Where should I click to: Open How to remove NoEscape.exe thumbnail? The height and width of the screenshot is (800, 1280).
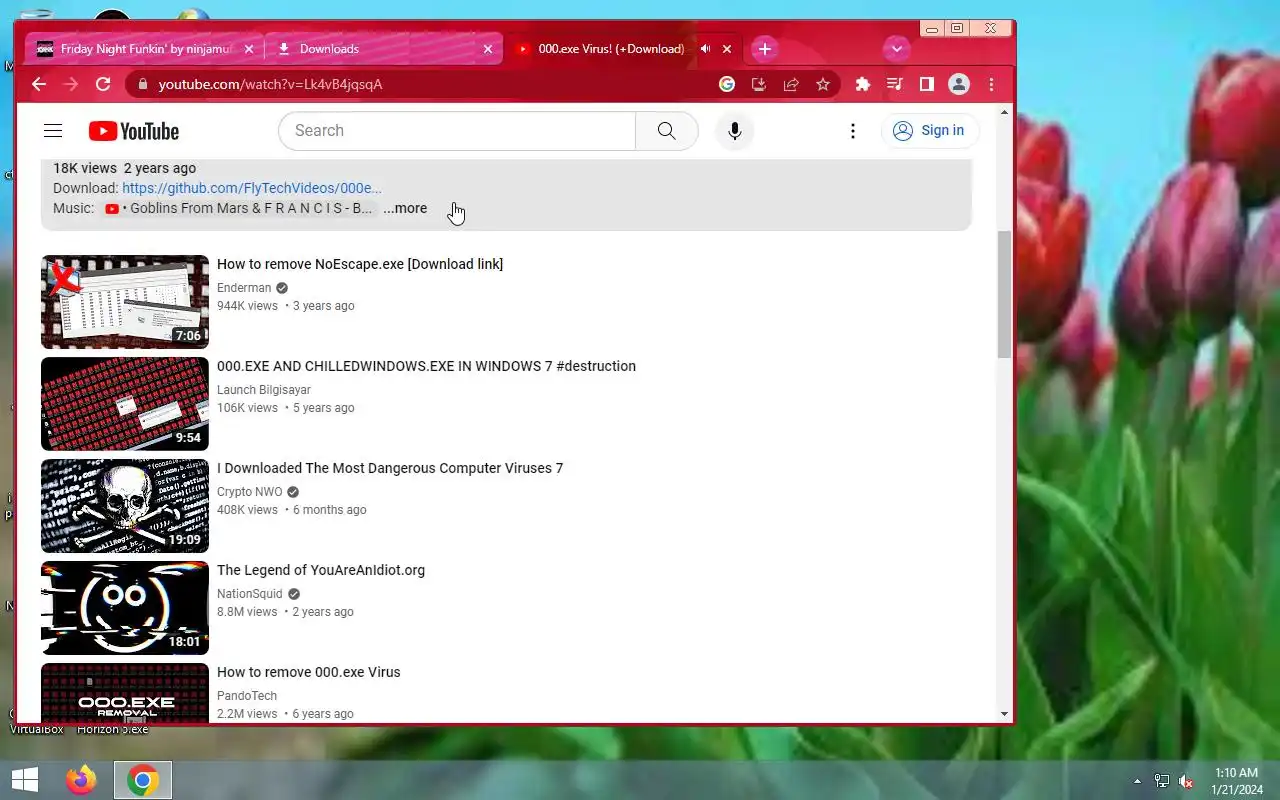pyautogui.click(x=125, y=302)
